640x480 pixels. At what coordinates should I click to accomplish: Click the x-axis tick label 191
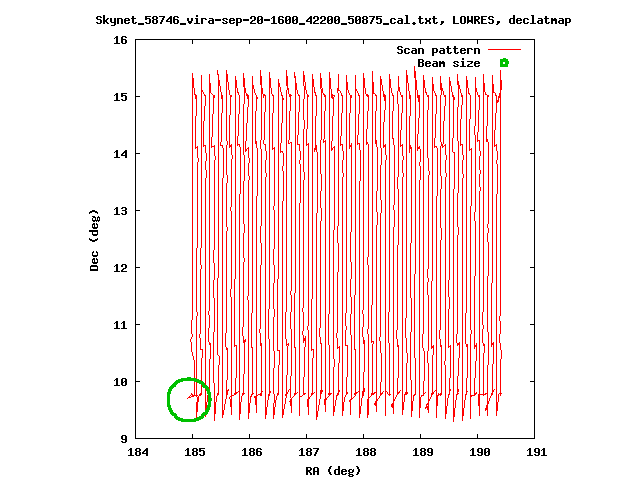click(x=536, y=452)
